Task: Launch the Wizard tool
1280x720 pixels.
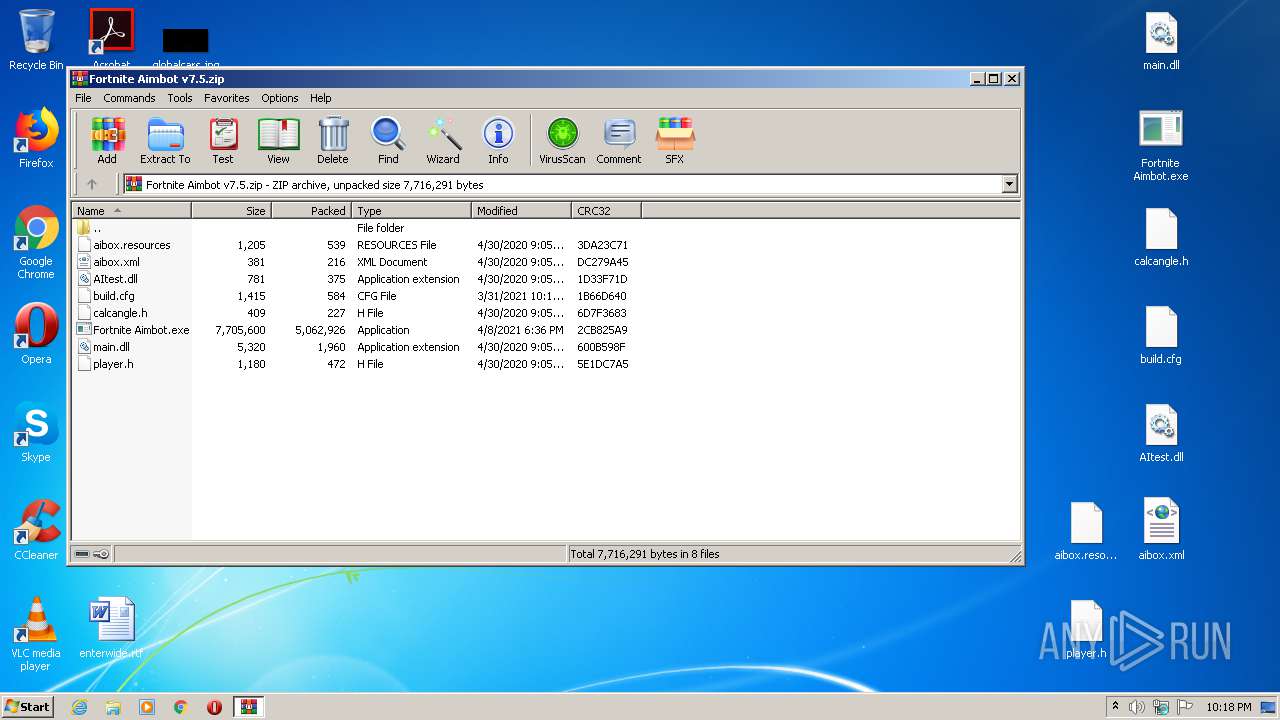Action: point(443,140)
